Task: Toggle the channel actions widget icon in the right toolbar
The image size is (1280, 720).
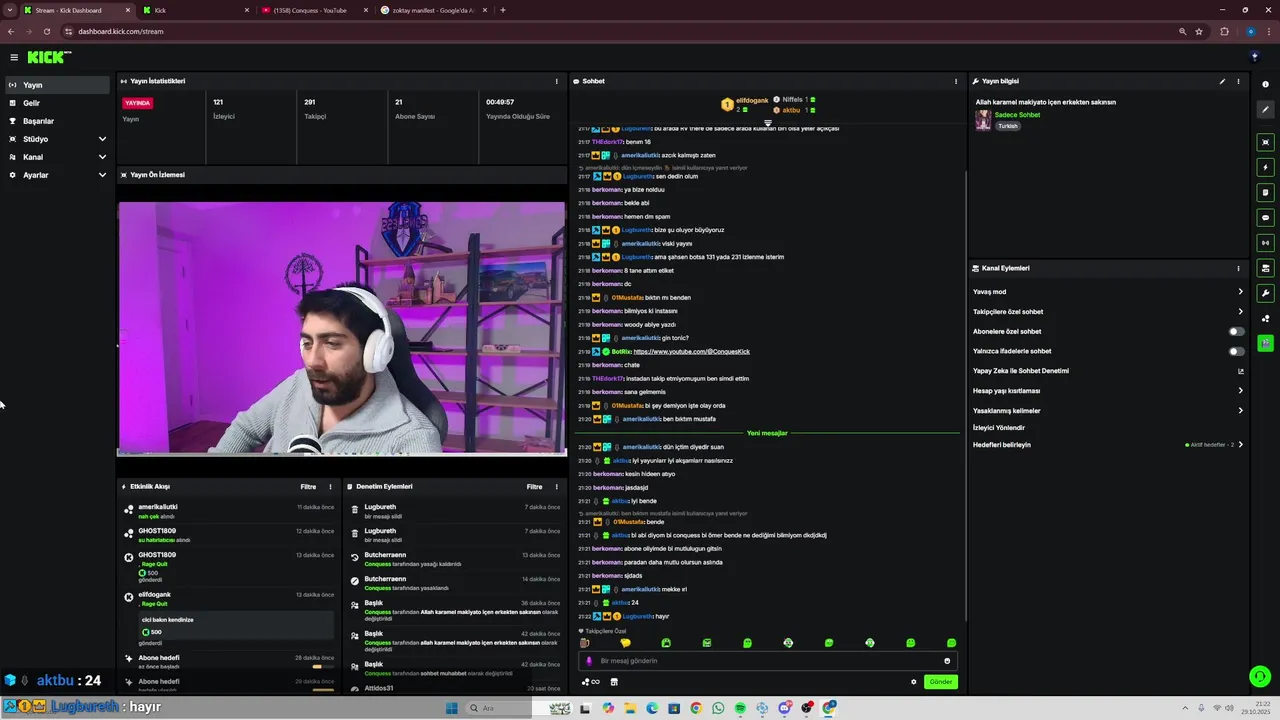Action: [x=1265, y=268]
